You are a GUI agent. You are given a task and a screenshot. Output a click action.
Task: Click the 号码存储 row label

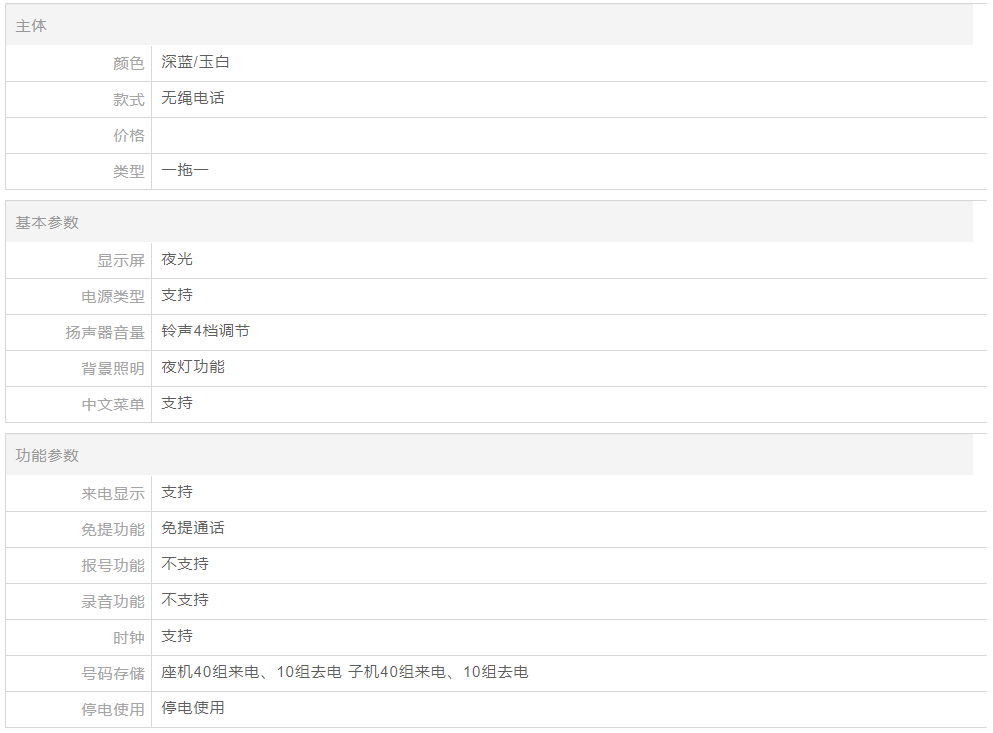(x=113, y=673)
